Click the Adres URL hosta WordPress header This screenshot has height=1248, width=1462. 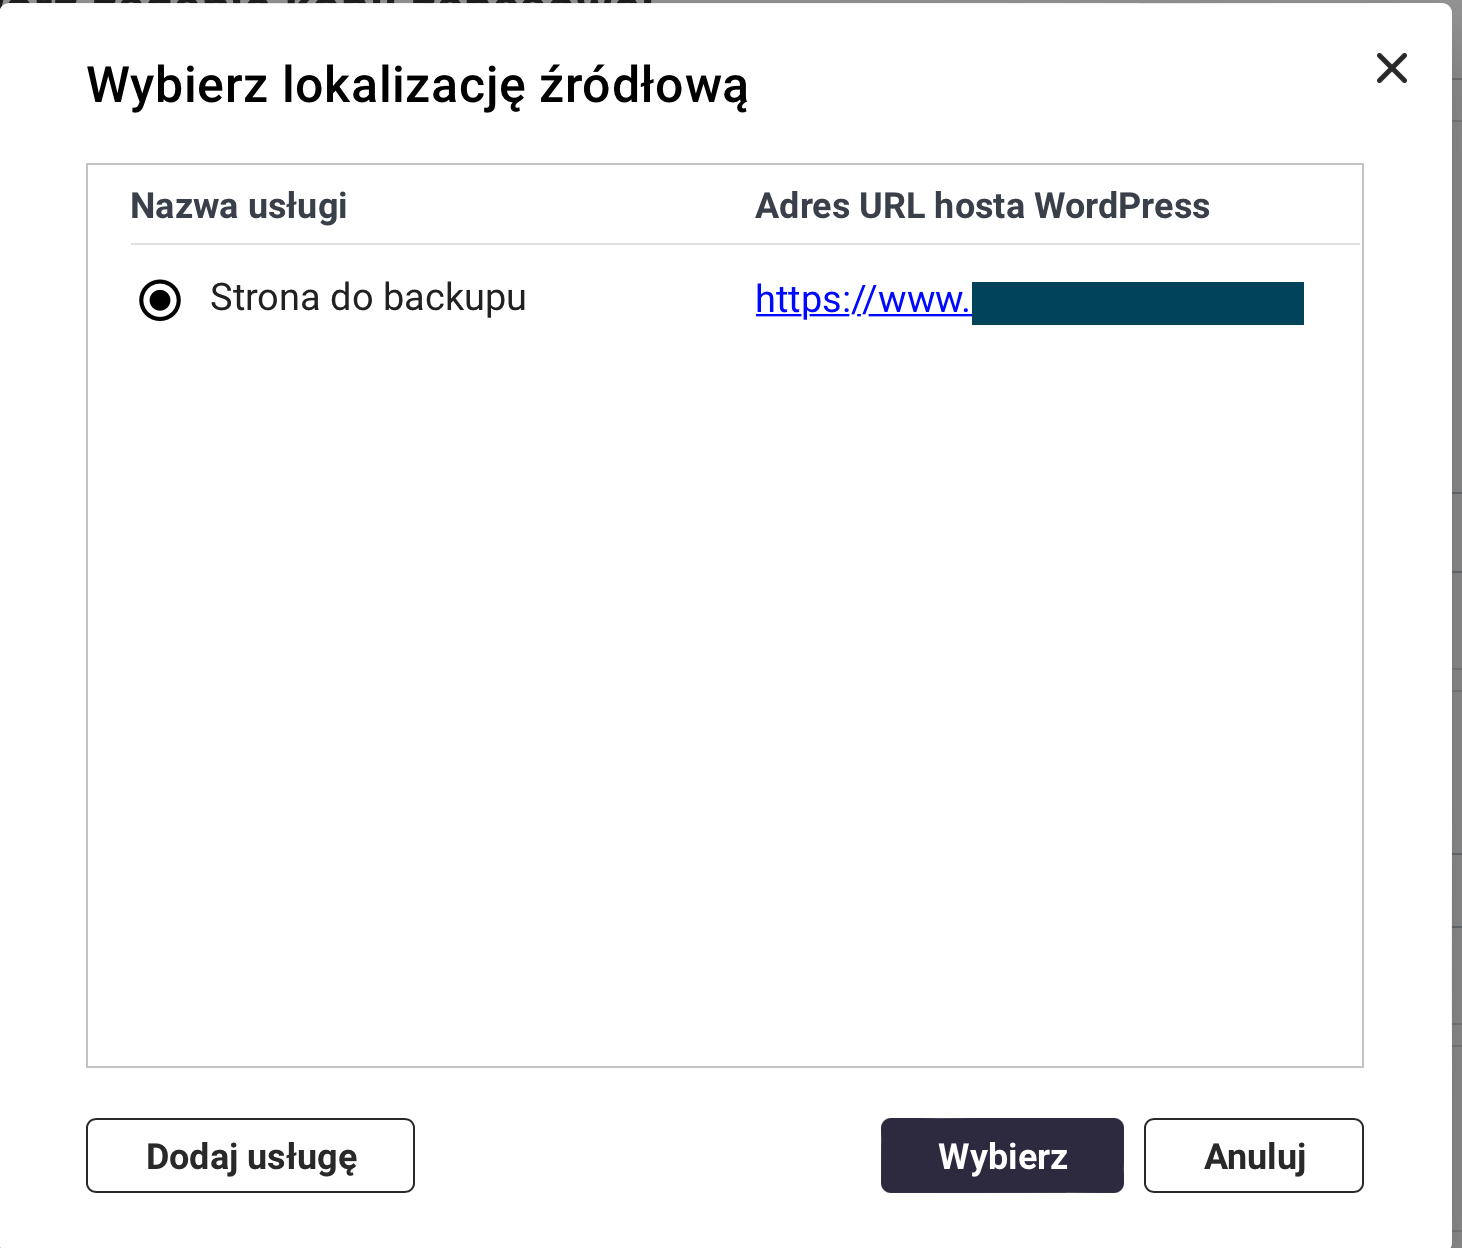point(982,206)
